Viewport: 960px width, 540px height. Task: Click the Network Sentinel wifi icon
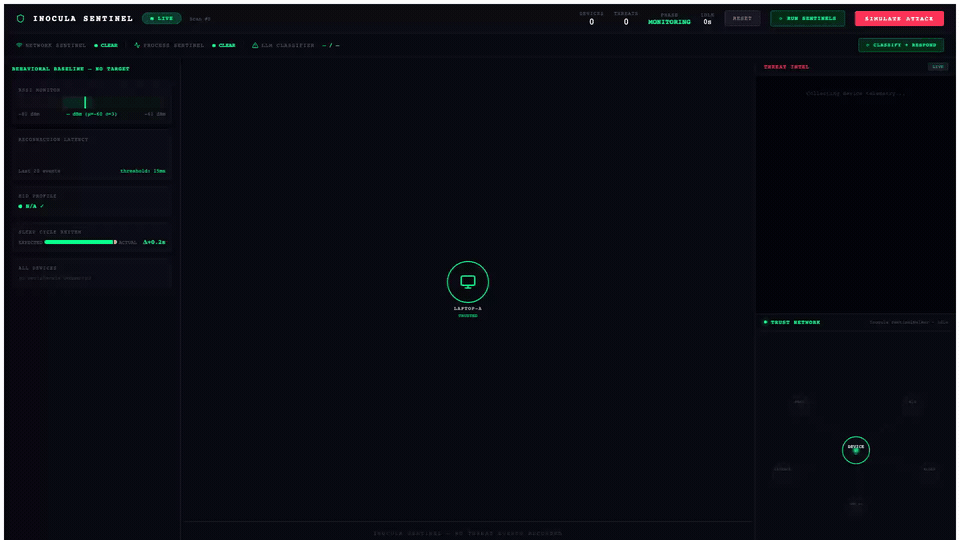19,45
